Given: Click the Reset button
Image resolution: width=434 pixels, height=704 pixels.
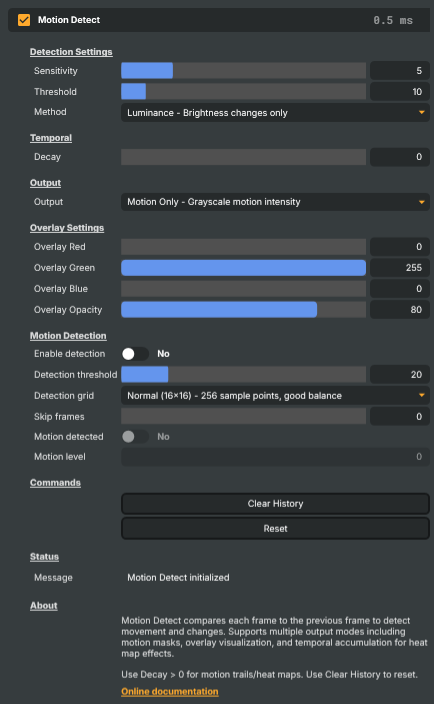Looking at the screenshot, I should [x=275, y=528].
